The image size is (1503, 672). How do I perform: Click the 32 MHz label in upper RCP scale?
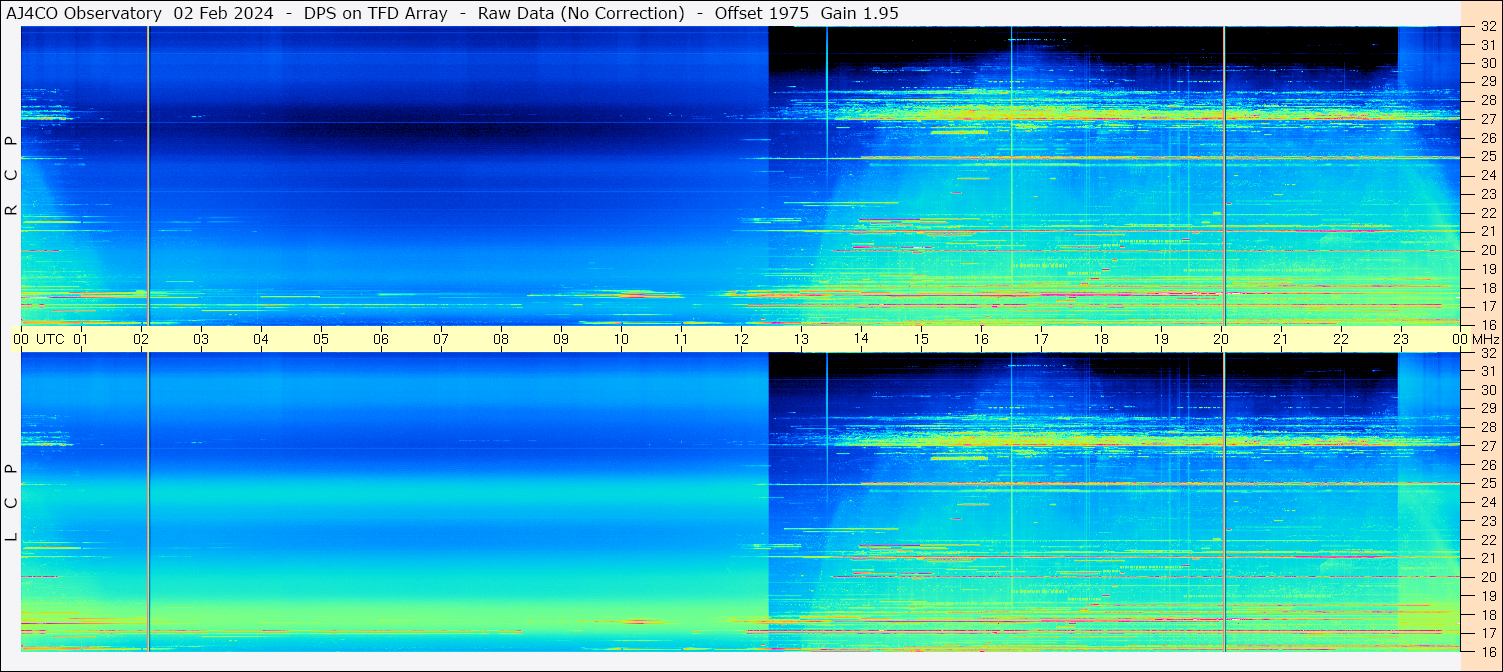click(x=1487, y=27)
